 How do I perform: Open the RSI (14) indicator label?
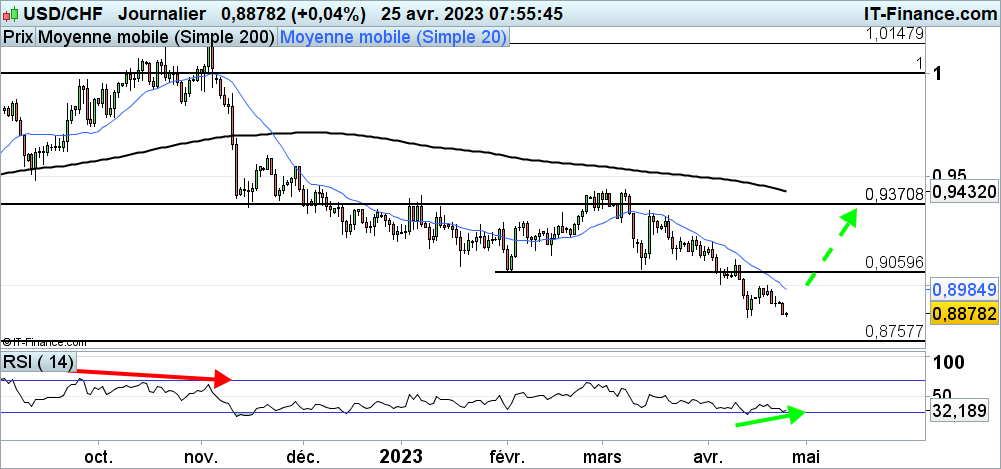[x=38, y=361]
